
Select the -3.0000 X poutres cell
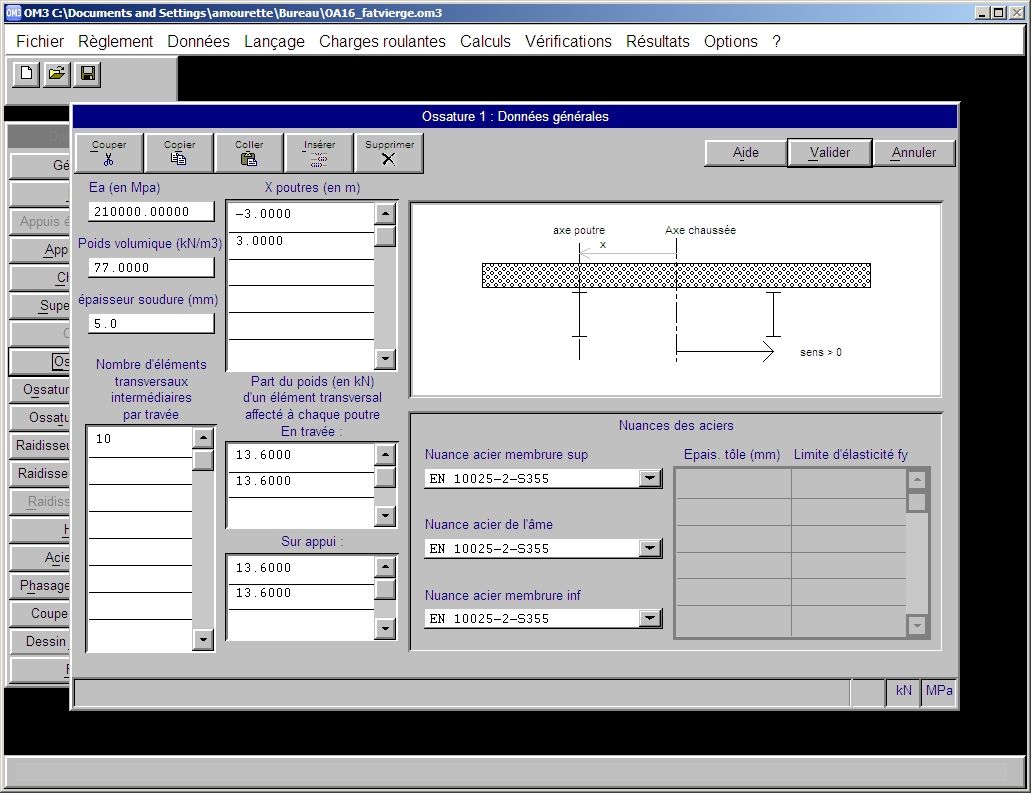[x=301, y=217]
